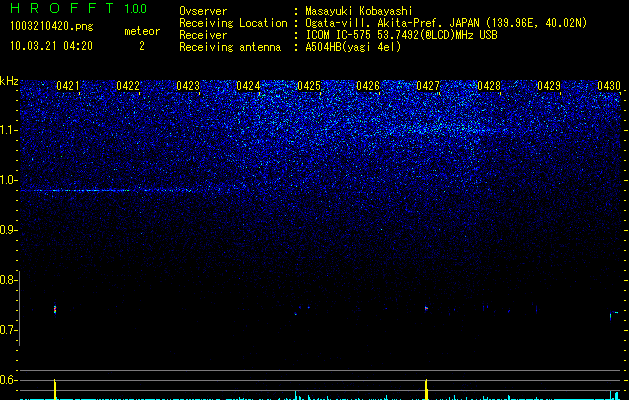Click the yellow detection bar under 0427
The width and height of the screenshot is (629, 400).
click(x=426, y=389)
